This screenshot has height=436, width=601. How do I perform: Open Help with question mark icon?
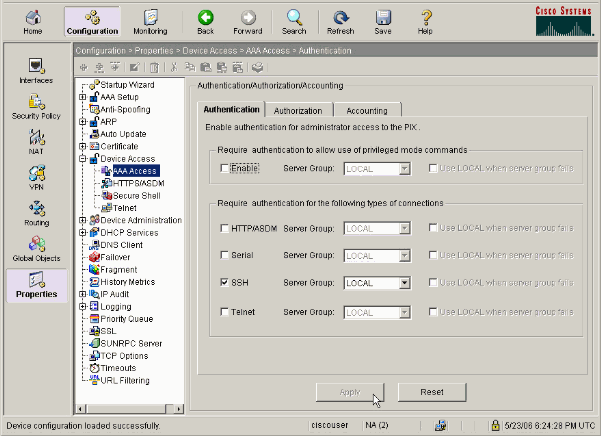(x=425, y=22)
